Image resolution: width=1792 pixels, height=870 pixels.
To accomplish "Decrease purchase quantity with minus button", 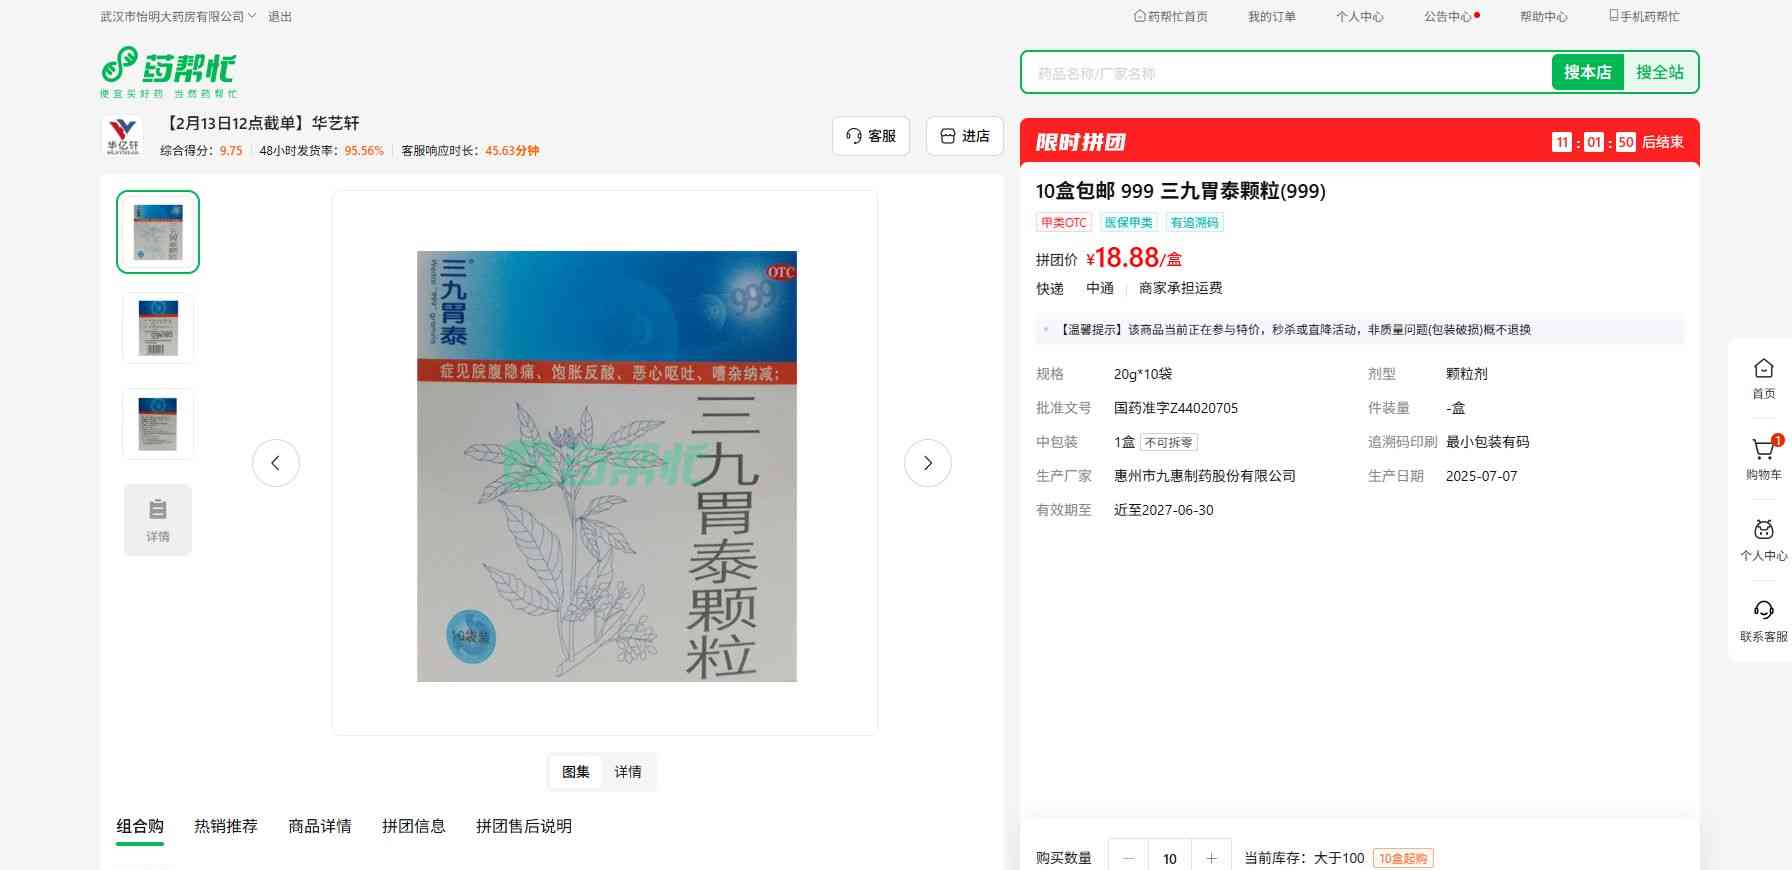I will point(1129,858).
